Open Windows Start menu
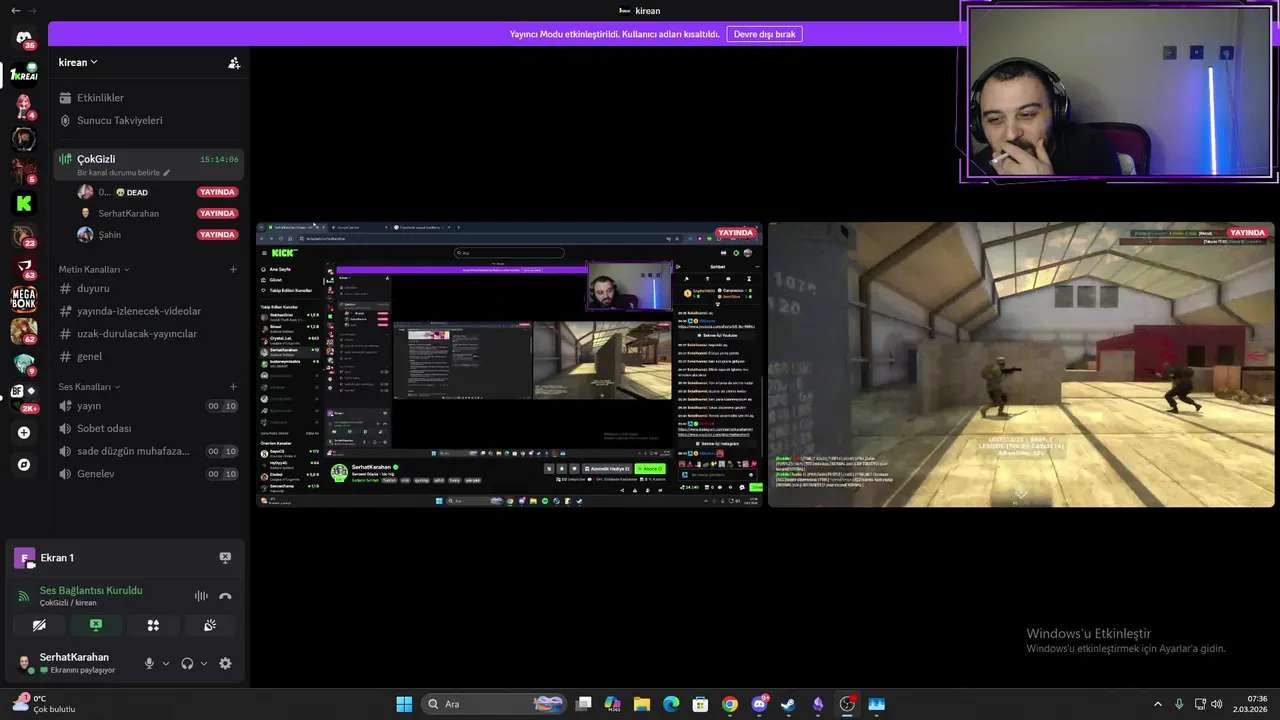Image resolution: width=1280 pixels, height=720 pixels. click(x=404, y=704)
